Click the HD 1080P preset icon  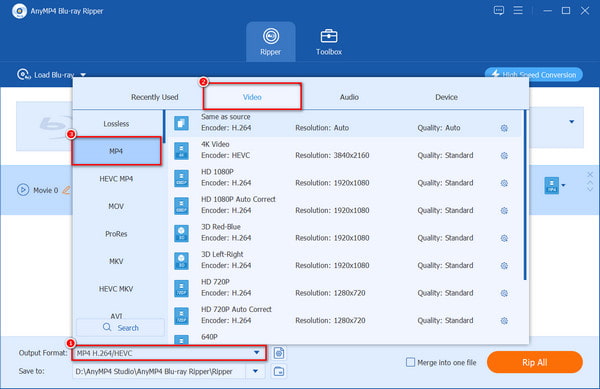[x=181, y=178]
